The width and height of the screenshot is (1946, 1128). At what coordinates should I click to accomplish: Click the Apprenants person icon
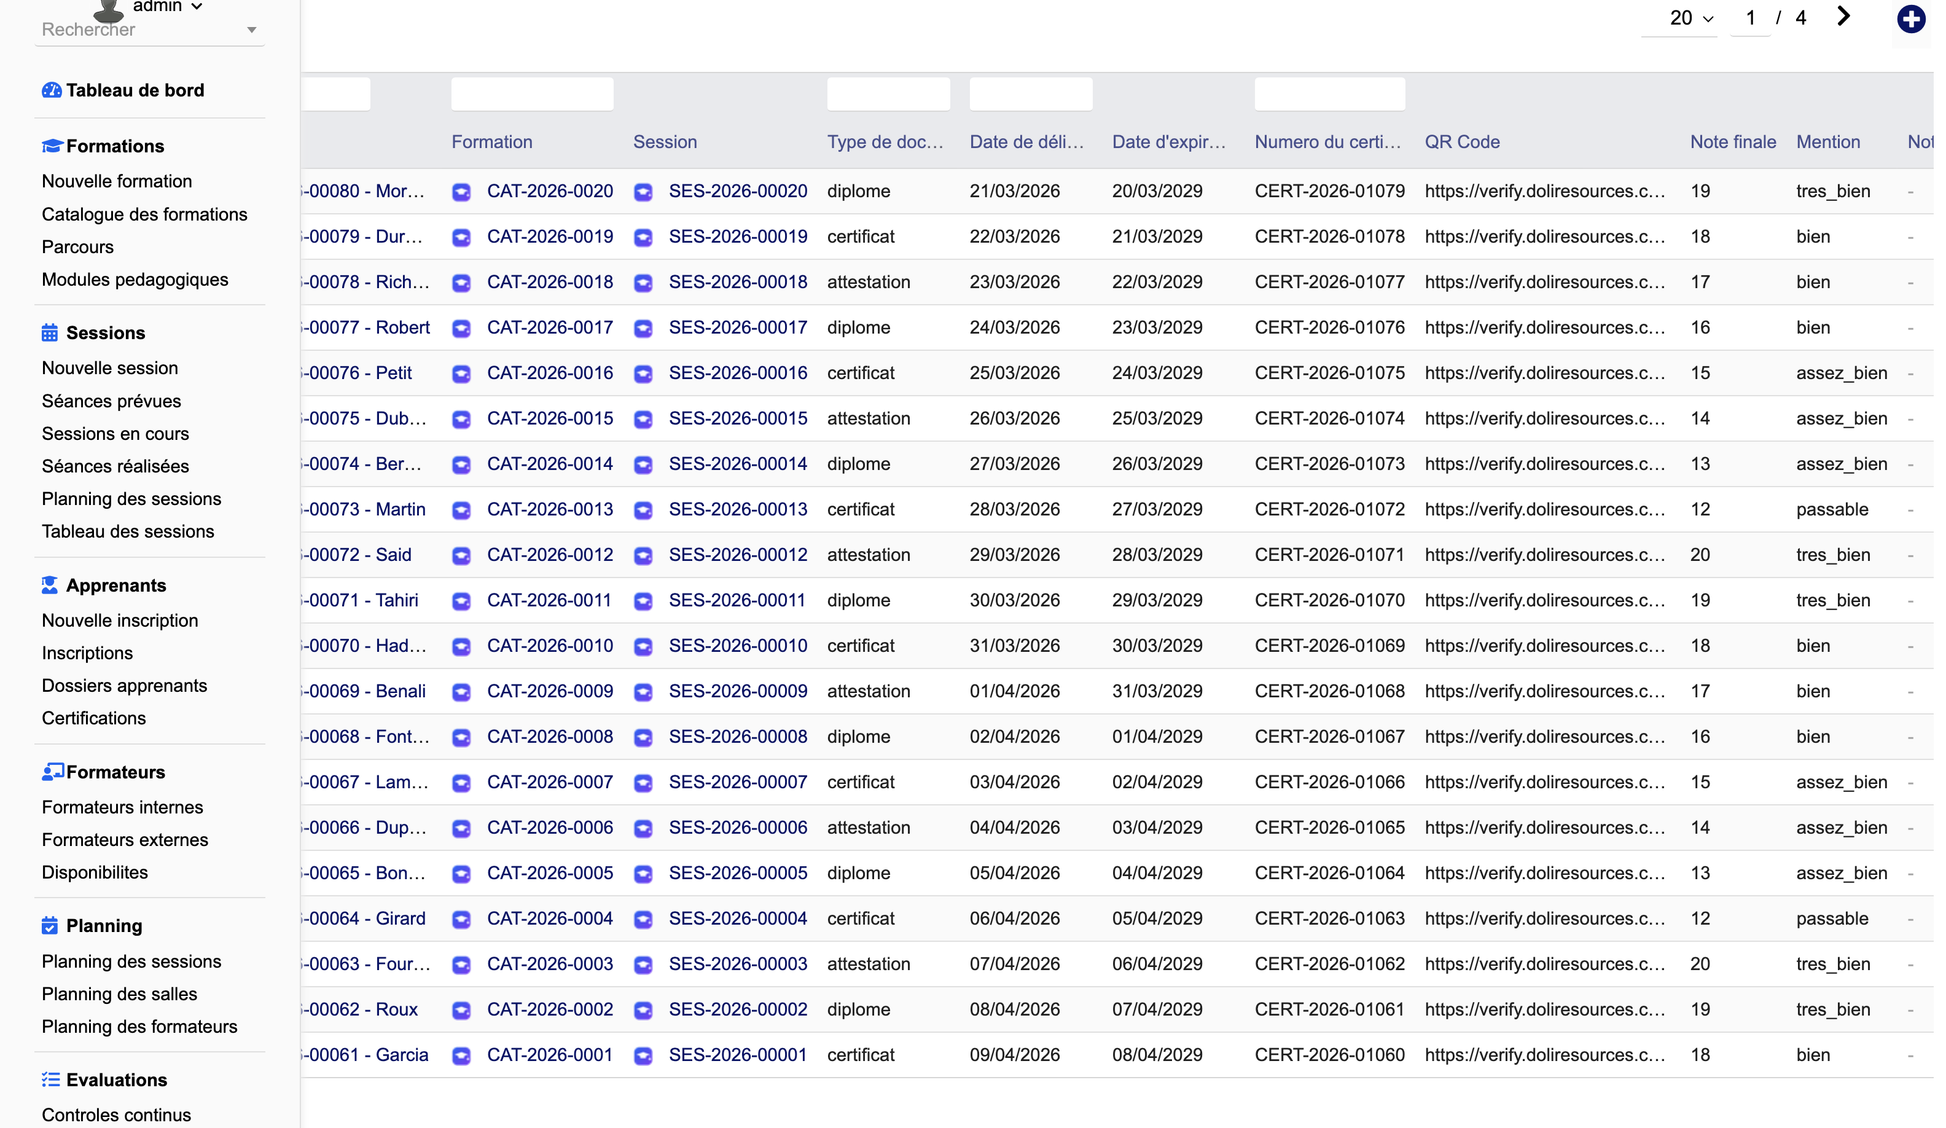point(50,586)
